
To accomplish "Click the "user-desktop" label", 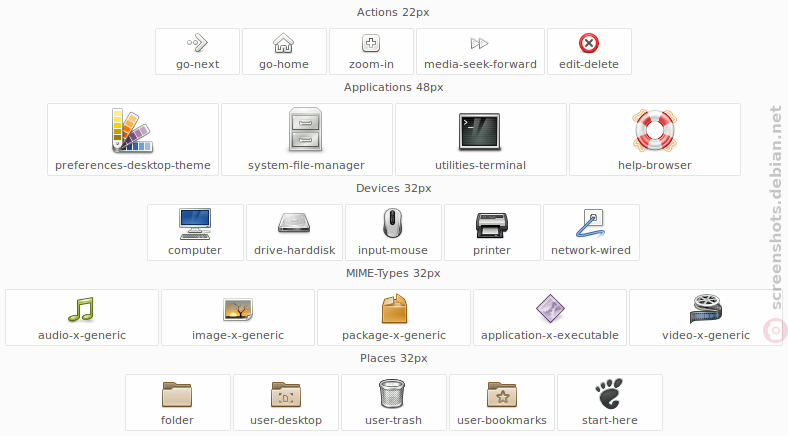I will (x=286, y=420).
